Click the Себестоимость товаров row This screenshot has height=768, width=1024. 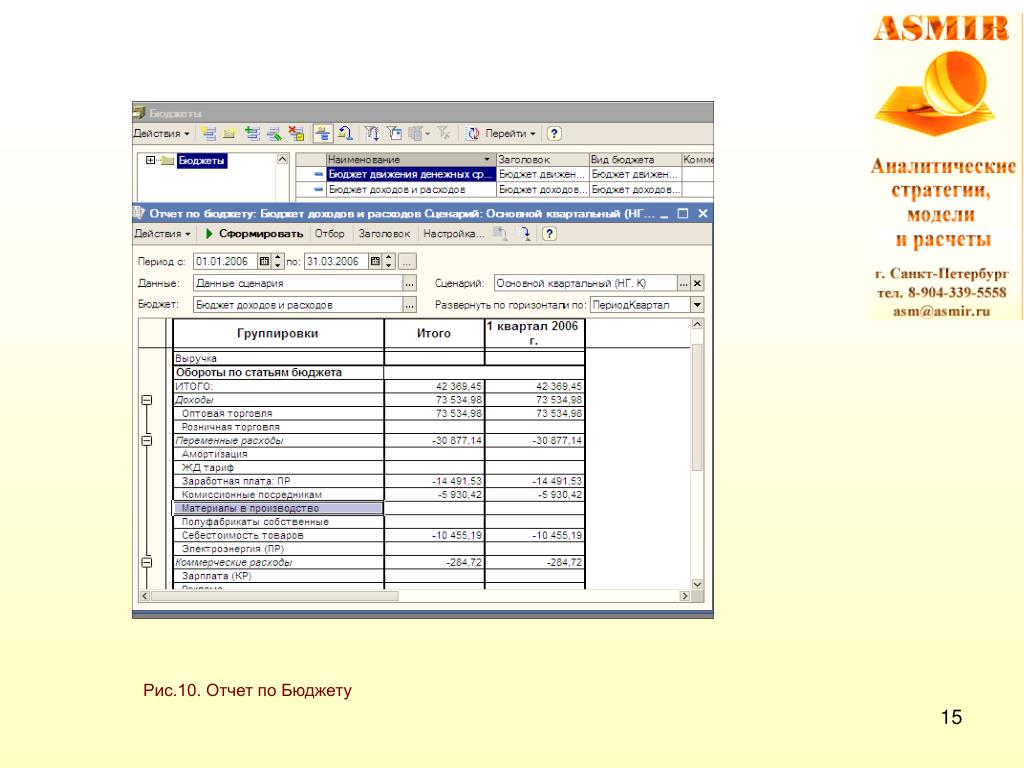click(x=379, y=536)
